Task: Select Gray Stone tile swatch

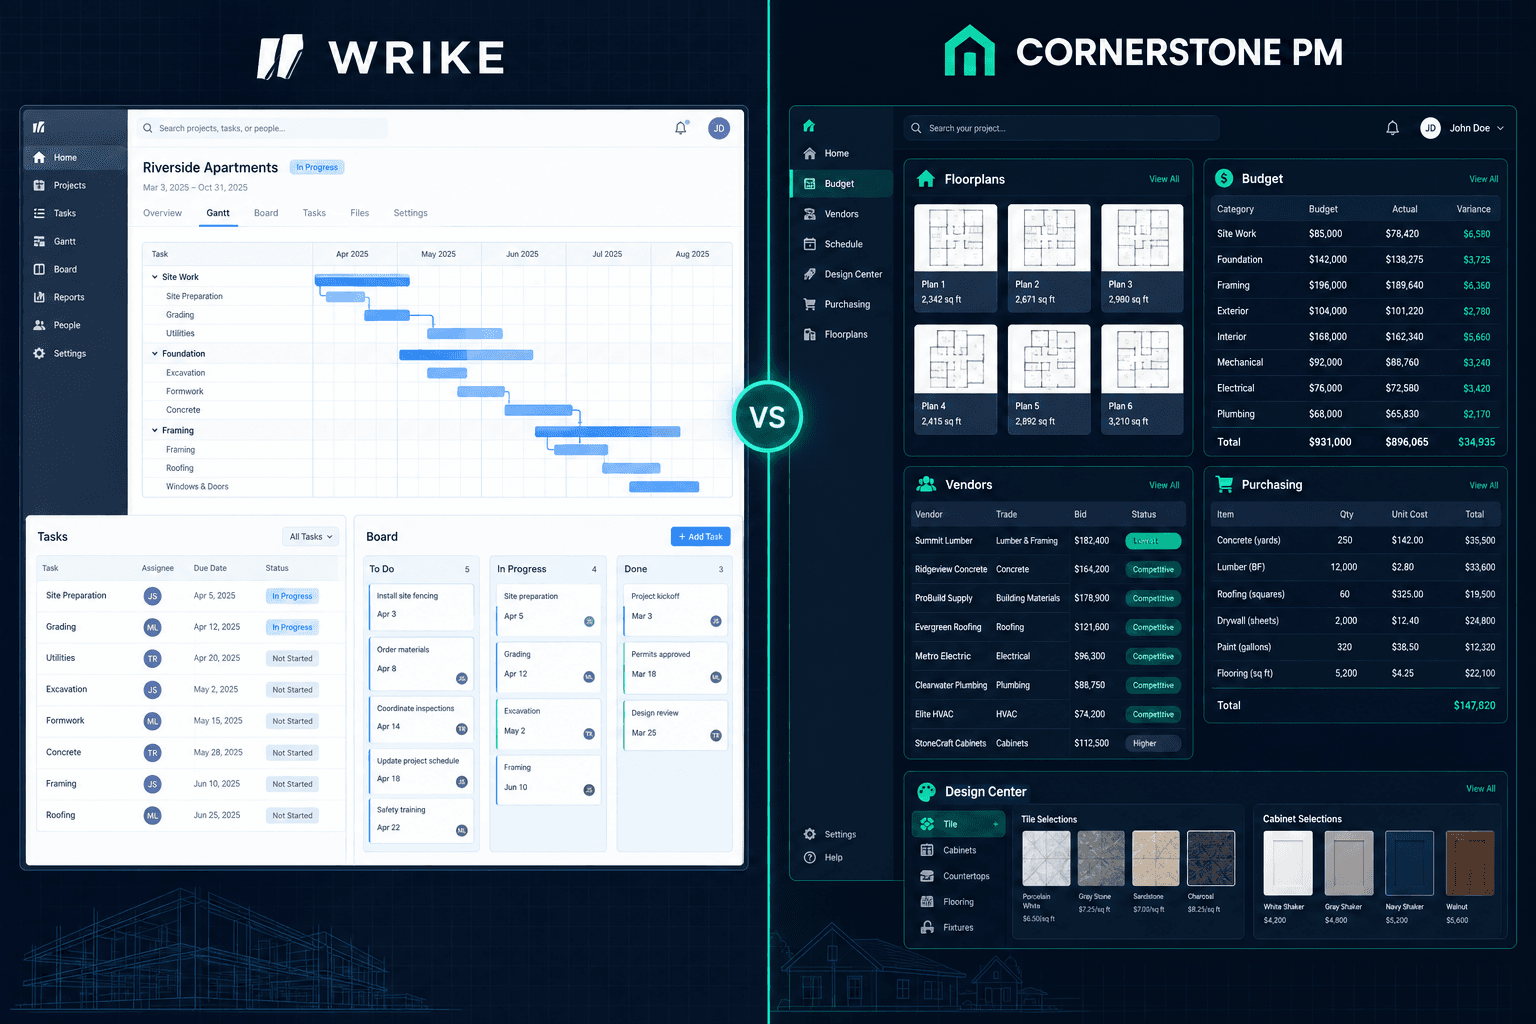Action: click(x=1101, y=858)
